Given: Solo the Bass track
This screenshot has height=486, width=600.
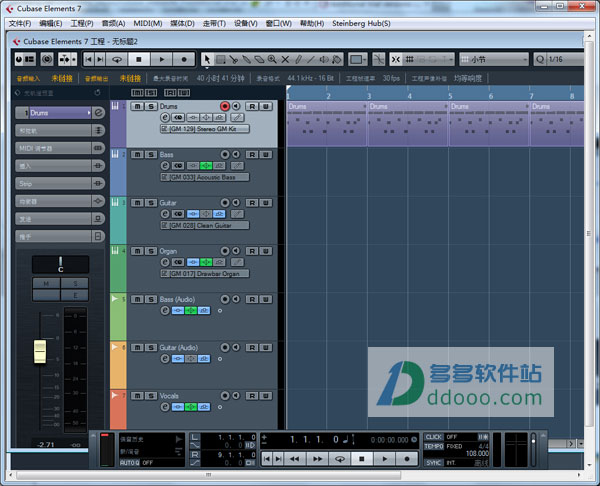Looking at the screenshot, I should 151,155.
